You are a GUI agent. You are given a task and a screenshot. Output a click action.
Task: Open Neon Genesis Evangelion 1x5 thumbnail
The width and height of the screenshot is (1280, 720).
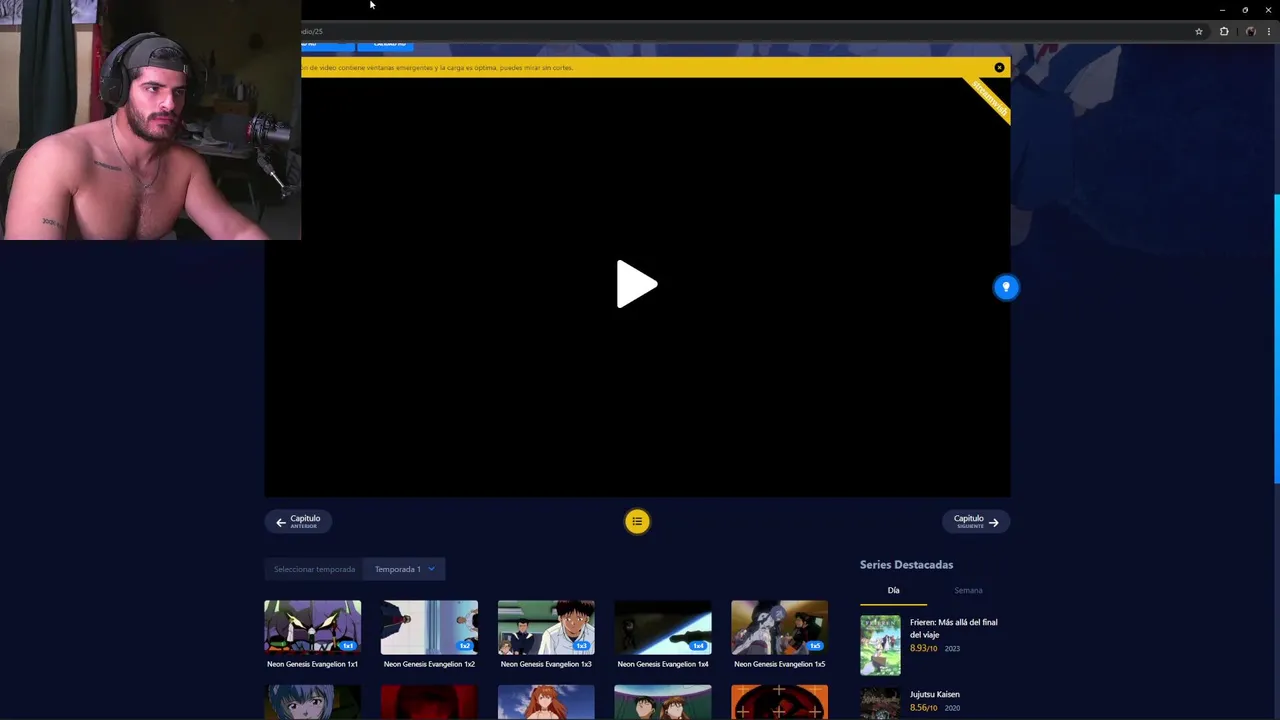[x=779, y=627]
